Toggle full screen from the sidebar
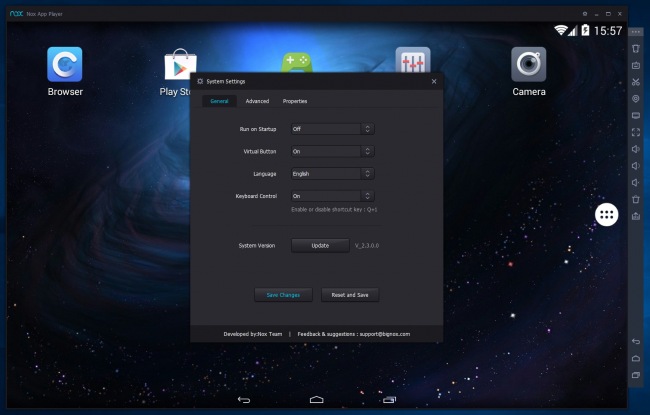 635,132
